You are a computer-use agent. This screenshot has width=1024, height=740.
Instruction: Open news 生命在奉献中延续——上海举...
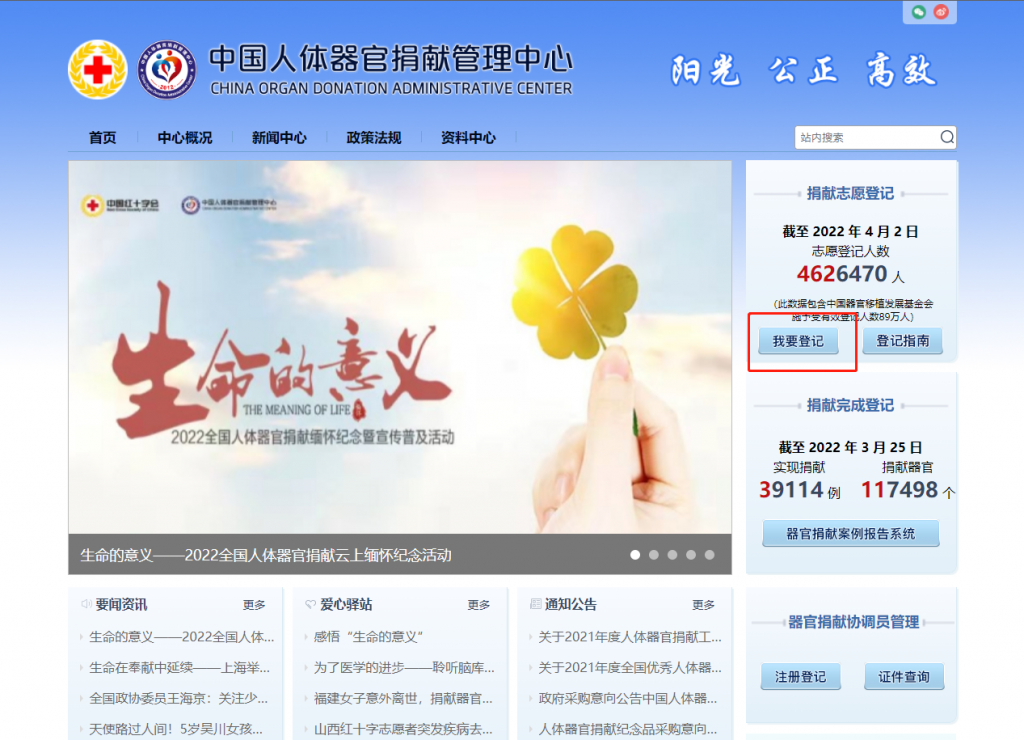pyautogui.click(x=180, y=668)
